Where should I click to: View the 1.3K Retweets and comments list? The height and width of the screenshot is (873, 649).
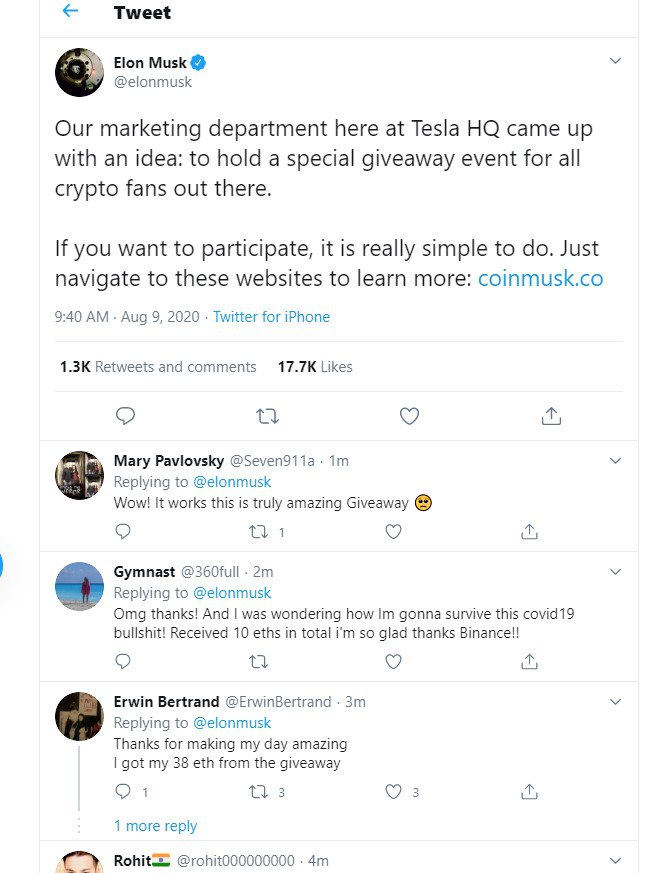pyautogui.click(x=158, y=367)
